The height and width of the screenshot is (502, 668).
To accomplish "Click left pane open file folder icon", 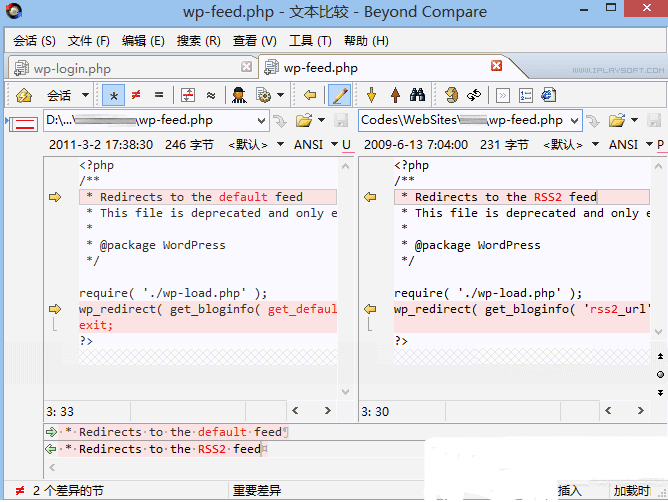I will point(304,121).
